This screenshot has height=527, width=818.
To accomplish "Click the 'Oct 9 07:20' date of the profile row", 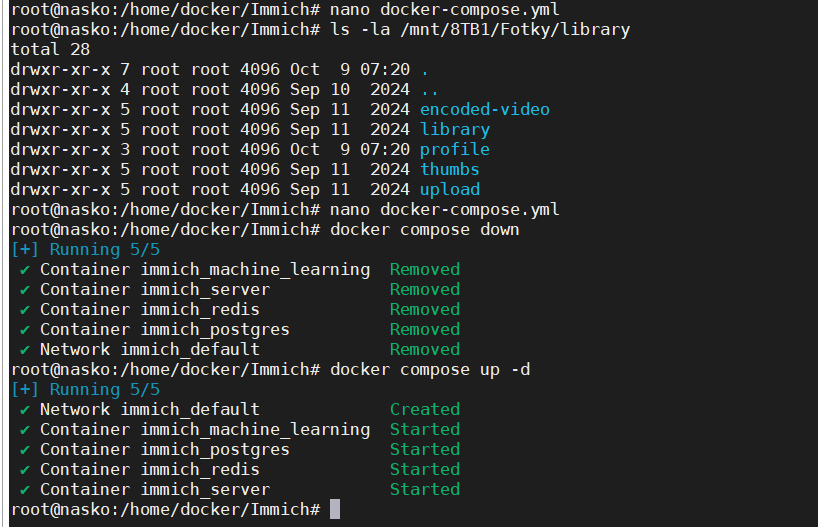I will [350, 149].
